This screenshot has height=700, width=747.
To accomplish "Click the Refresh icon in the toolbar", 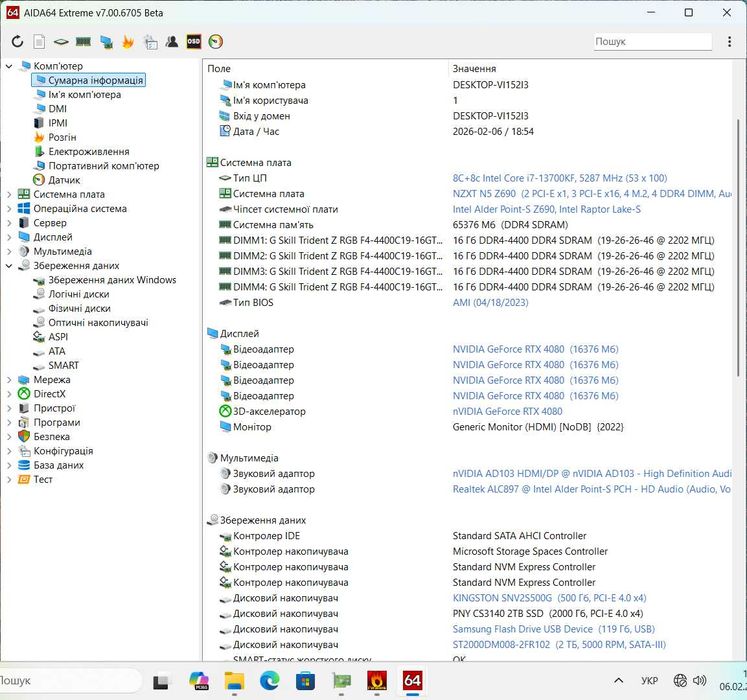I will (x=17, y=42).
